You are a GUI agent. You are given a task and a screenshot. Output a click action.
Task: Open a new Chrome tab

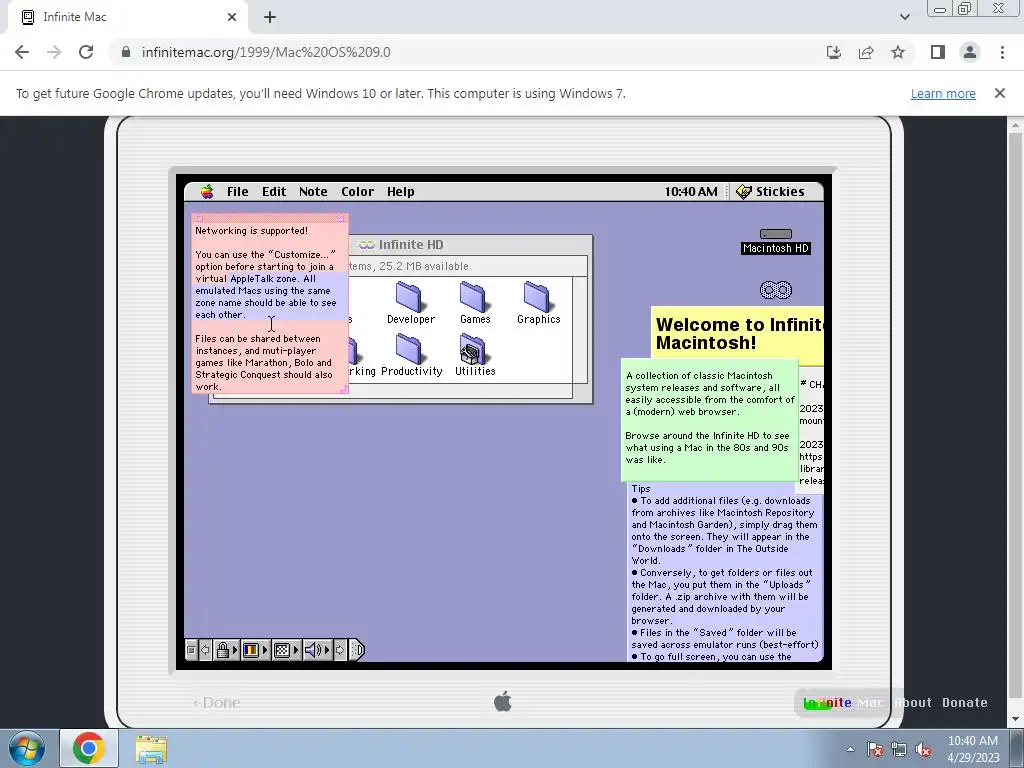point(270,17)
